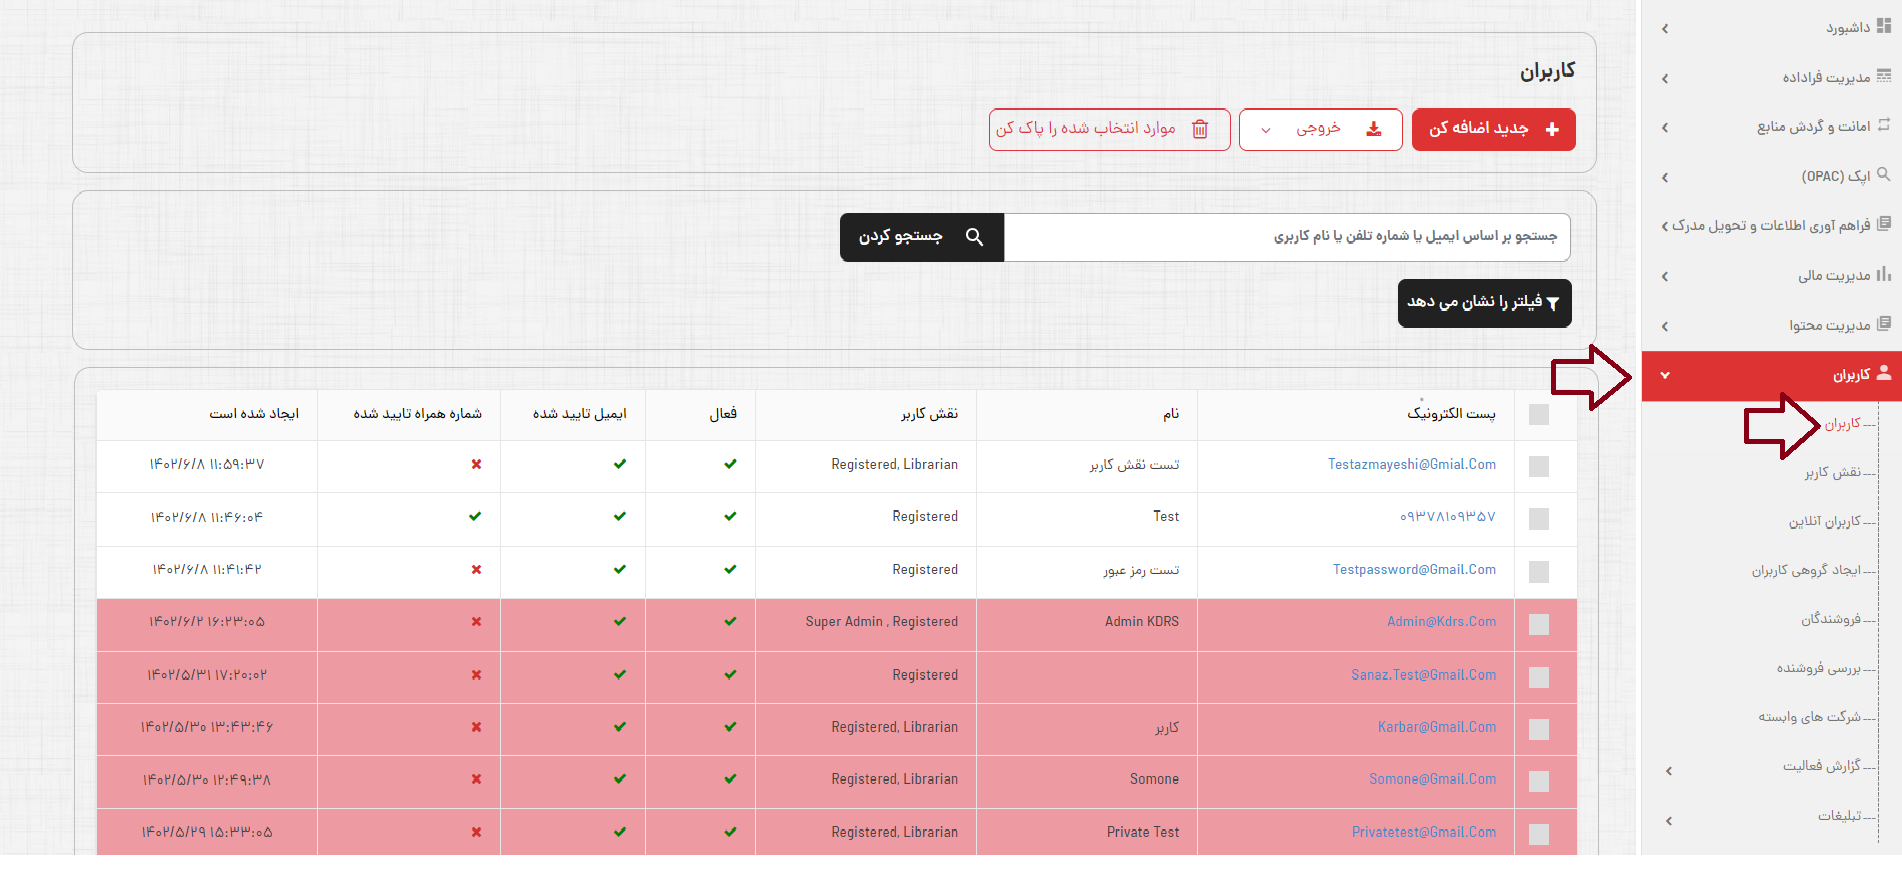Open the export (خروجی) dropdown arrow
This screenshot has width=1902, height=884.
(1266, 130)
